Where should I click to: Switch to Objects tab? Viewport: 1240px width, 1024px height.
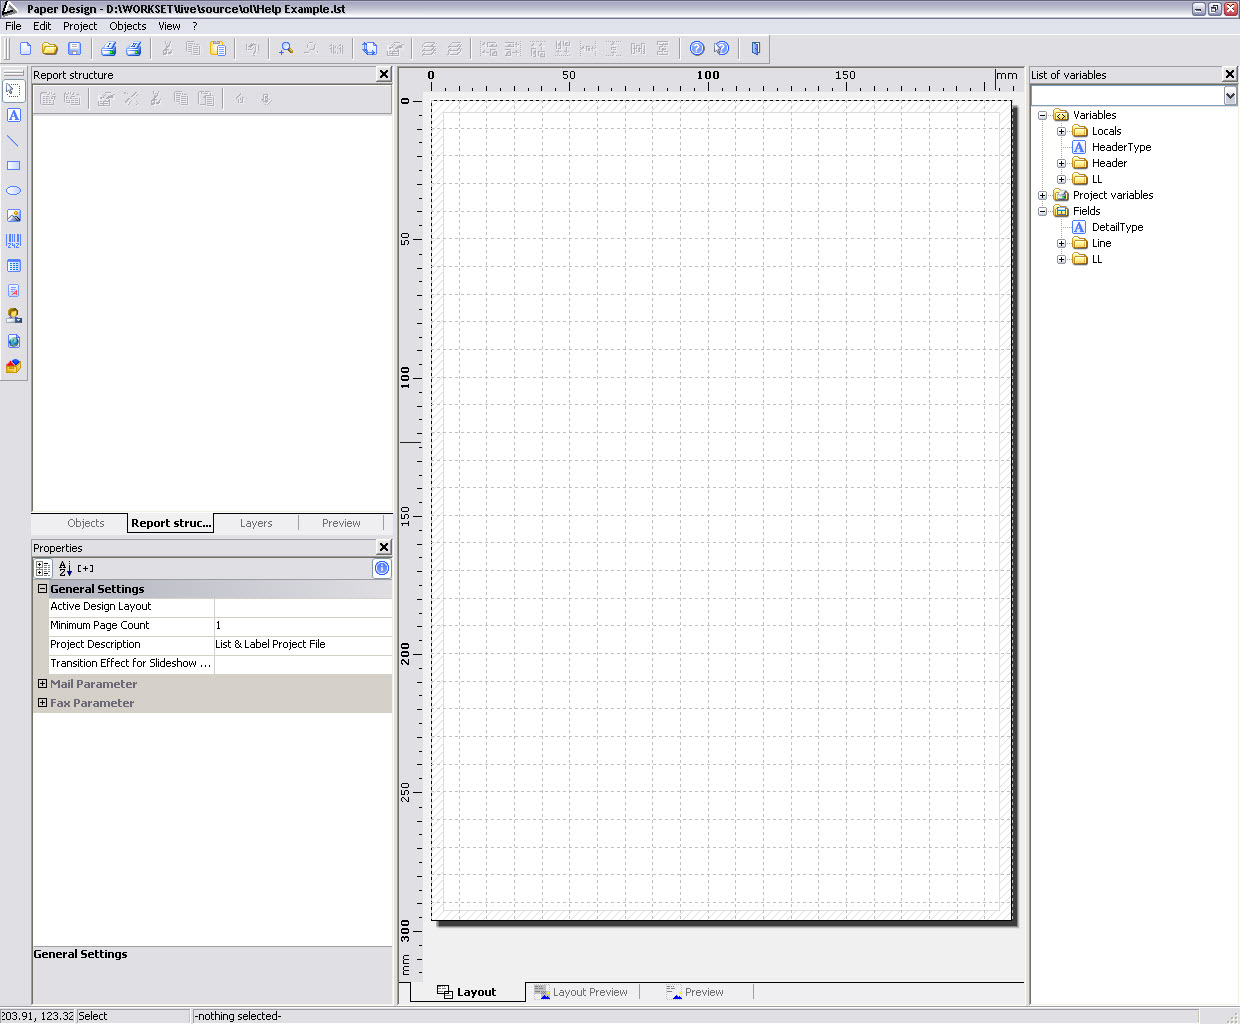(86, 523)
